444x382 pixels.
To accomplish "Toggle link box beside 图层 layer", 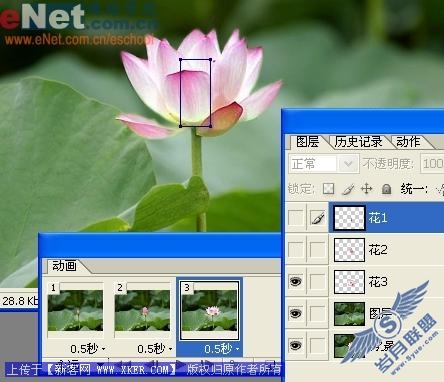I will click(x=318, y=313).
